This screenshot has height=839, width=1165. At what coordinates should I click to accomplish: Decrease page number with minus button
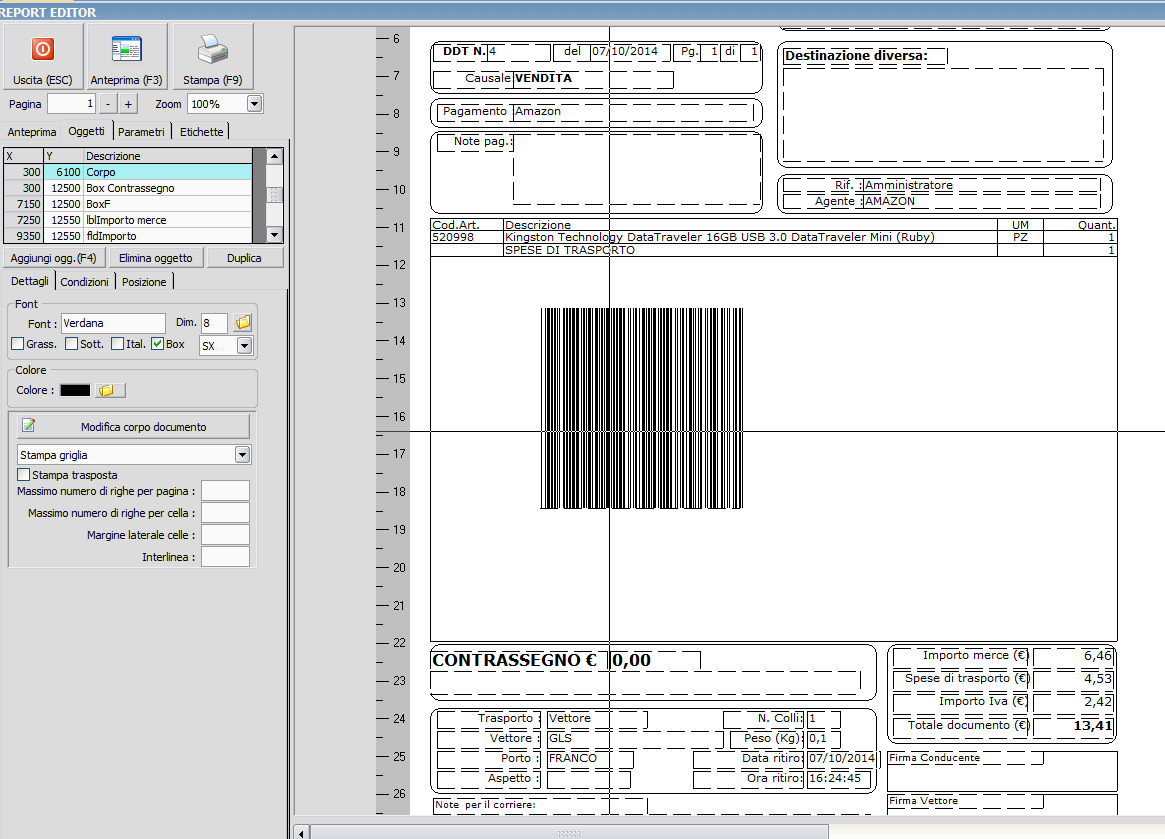tap(108, 104)
